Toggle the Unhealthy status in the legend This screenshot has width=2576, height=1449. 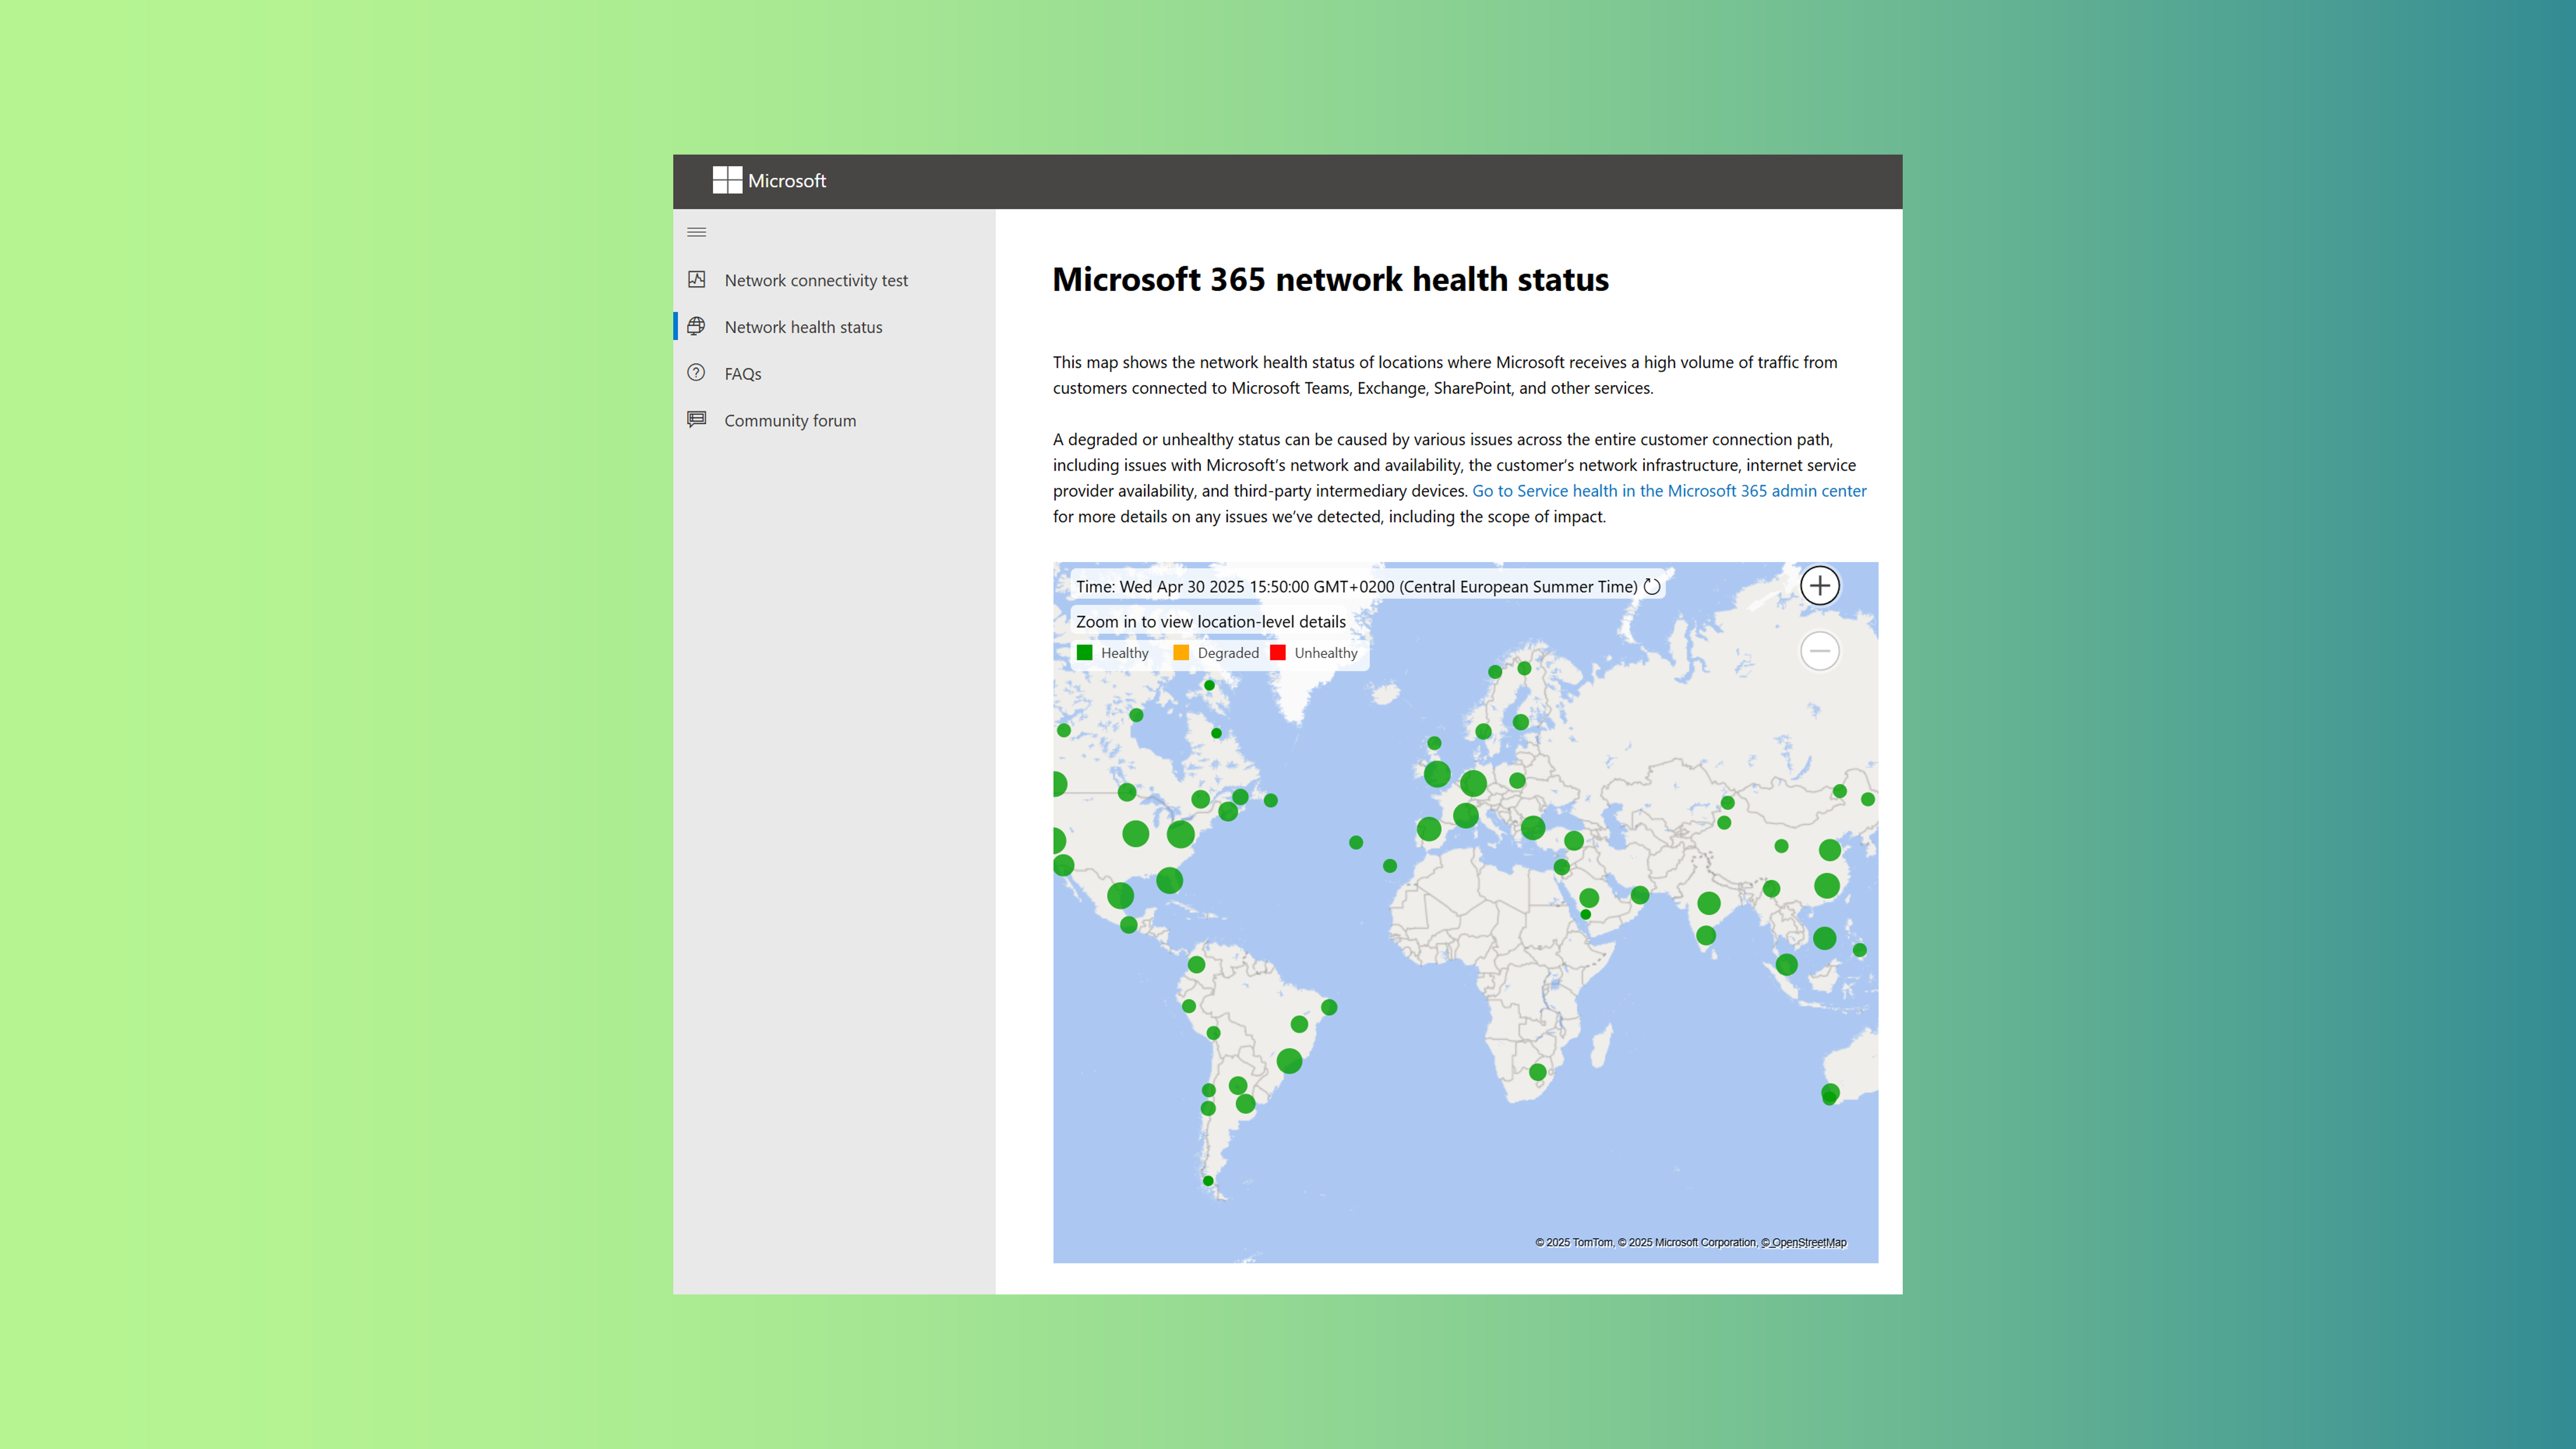(x=1278, y=653)
